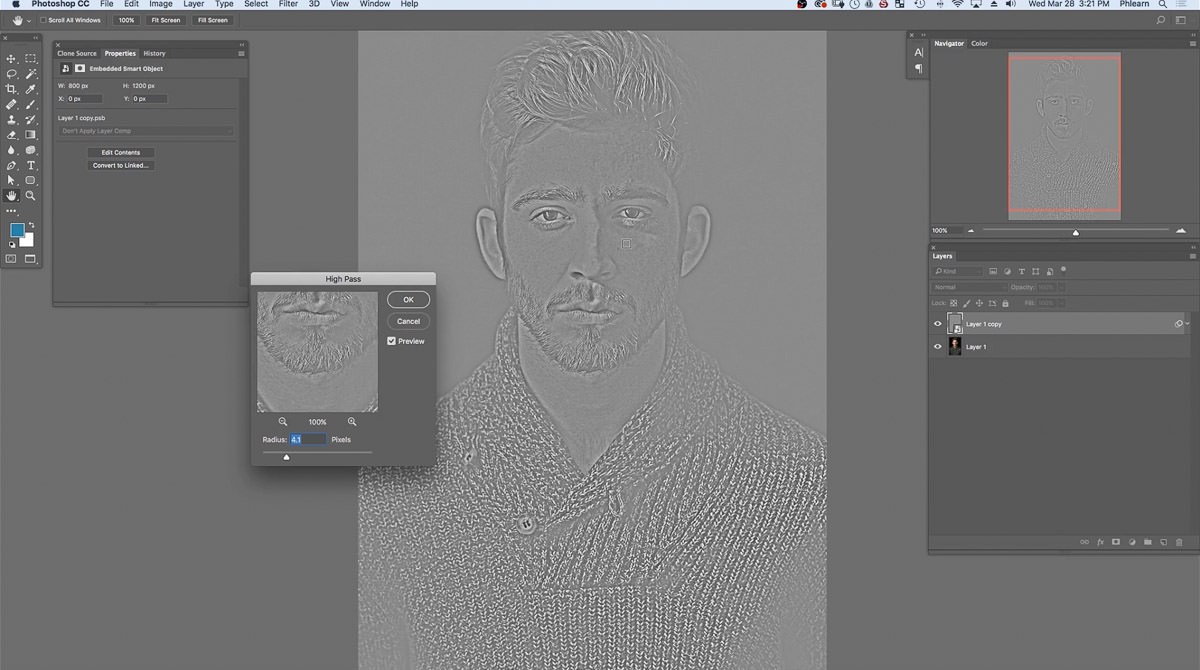The width and height of the screenshot is (1200, 670).
Task: Open the Paragraph panel icon
Action: 918,68
